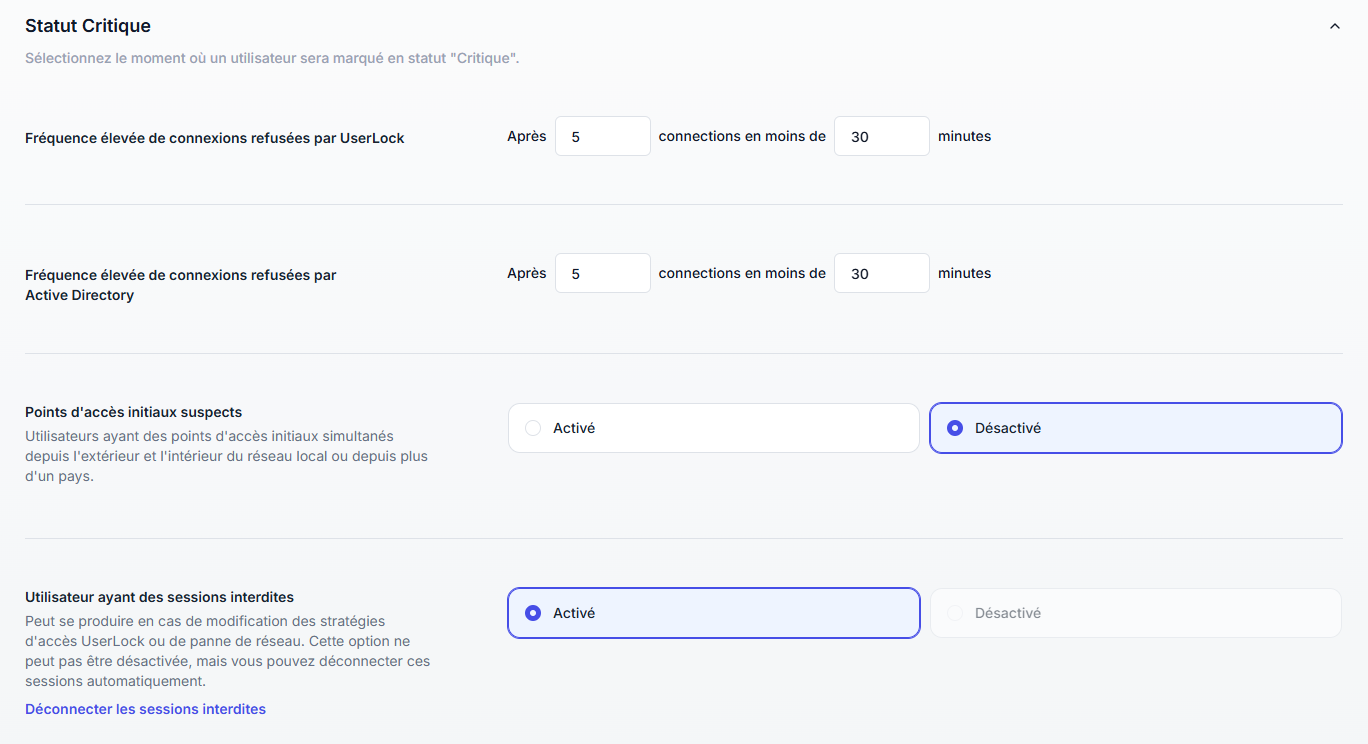Focus the UserLock refused connections count field
The image size is (1368, 744).
tap(602, 137)
